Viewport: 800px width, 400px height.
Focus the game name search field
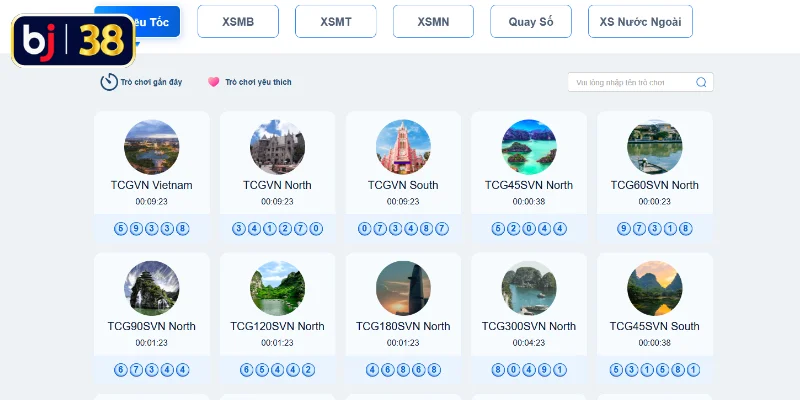point(640,82)
